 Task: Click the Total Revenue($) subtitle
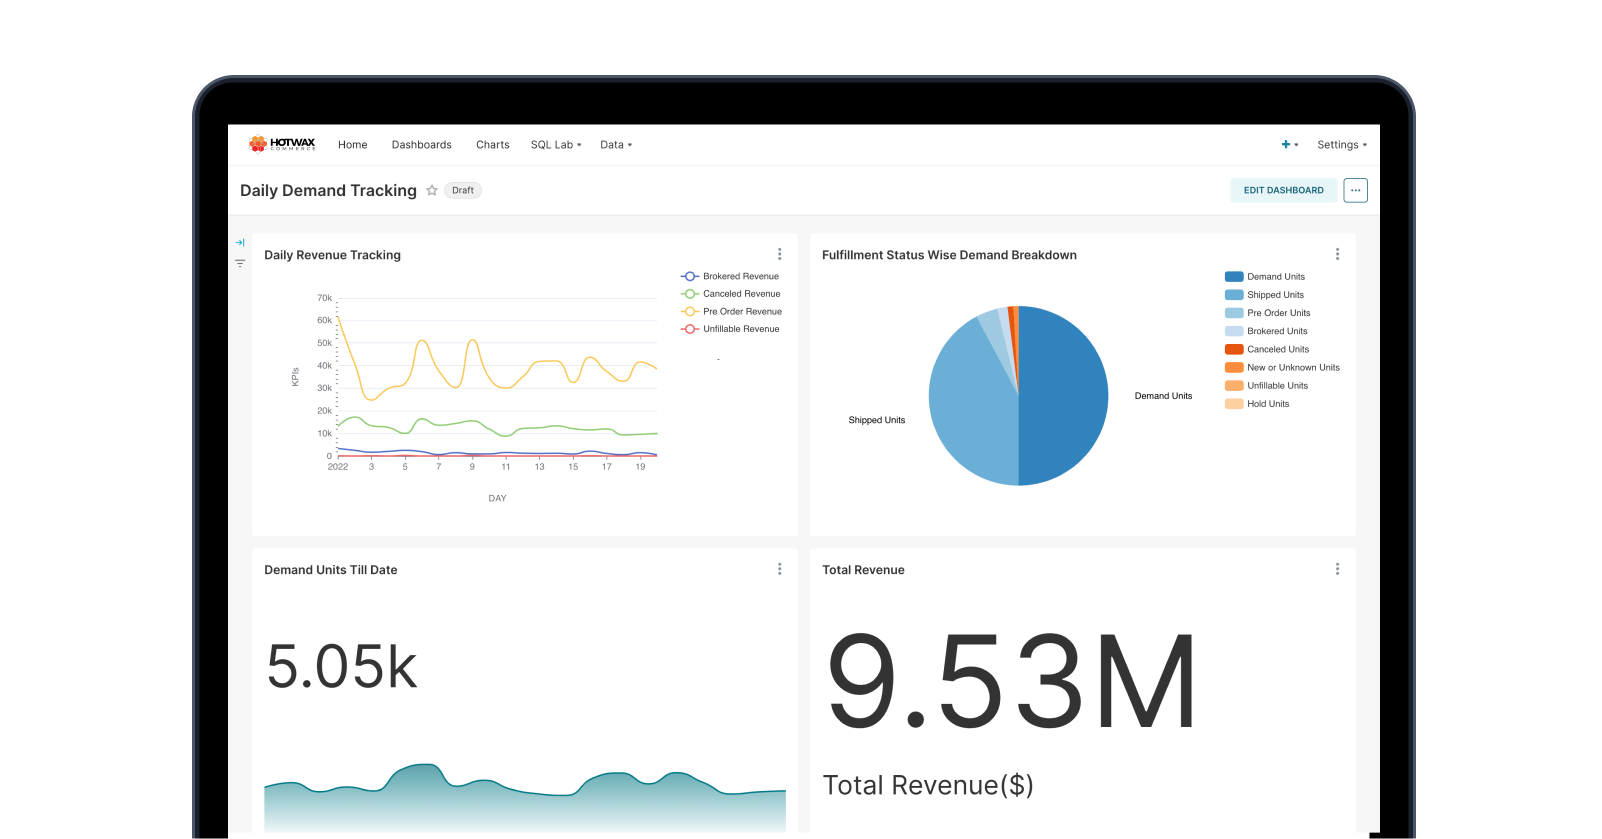point(928,785)
